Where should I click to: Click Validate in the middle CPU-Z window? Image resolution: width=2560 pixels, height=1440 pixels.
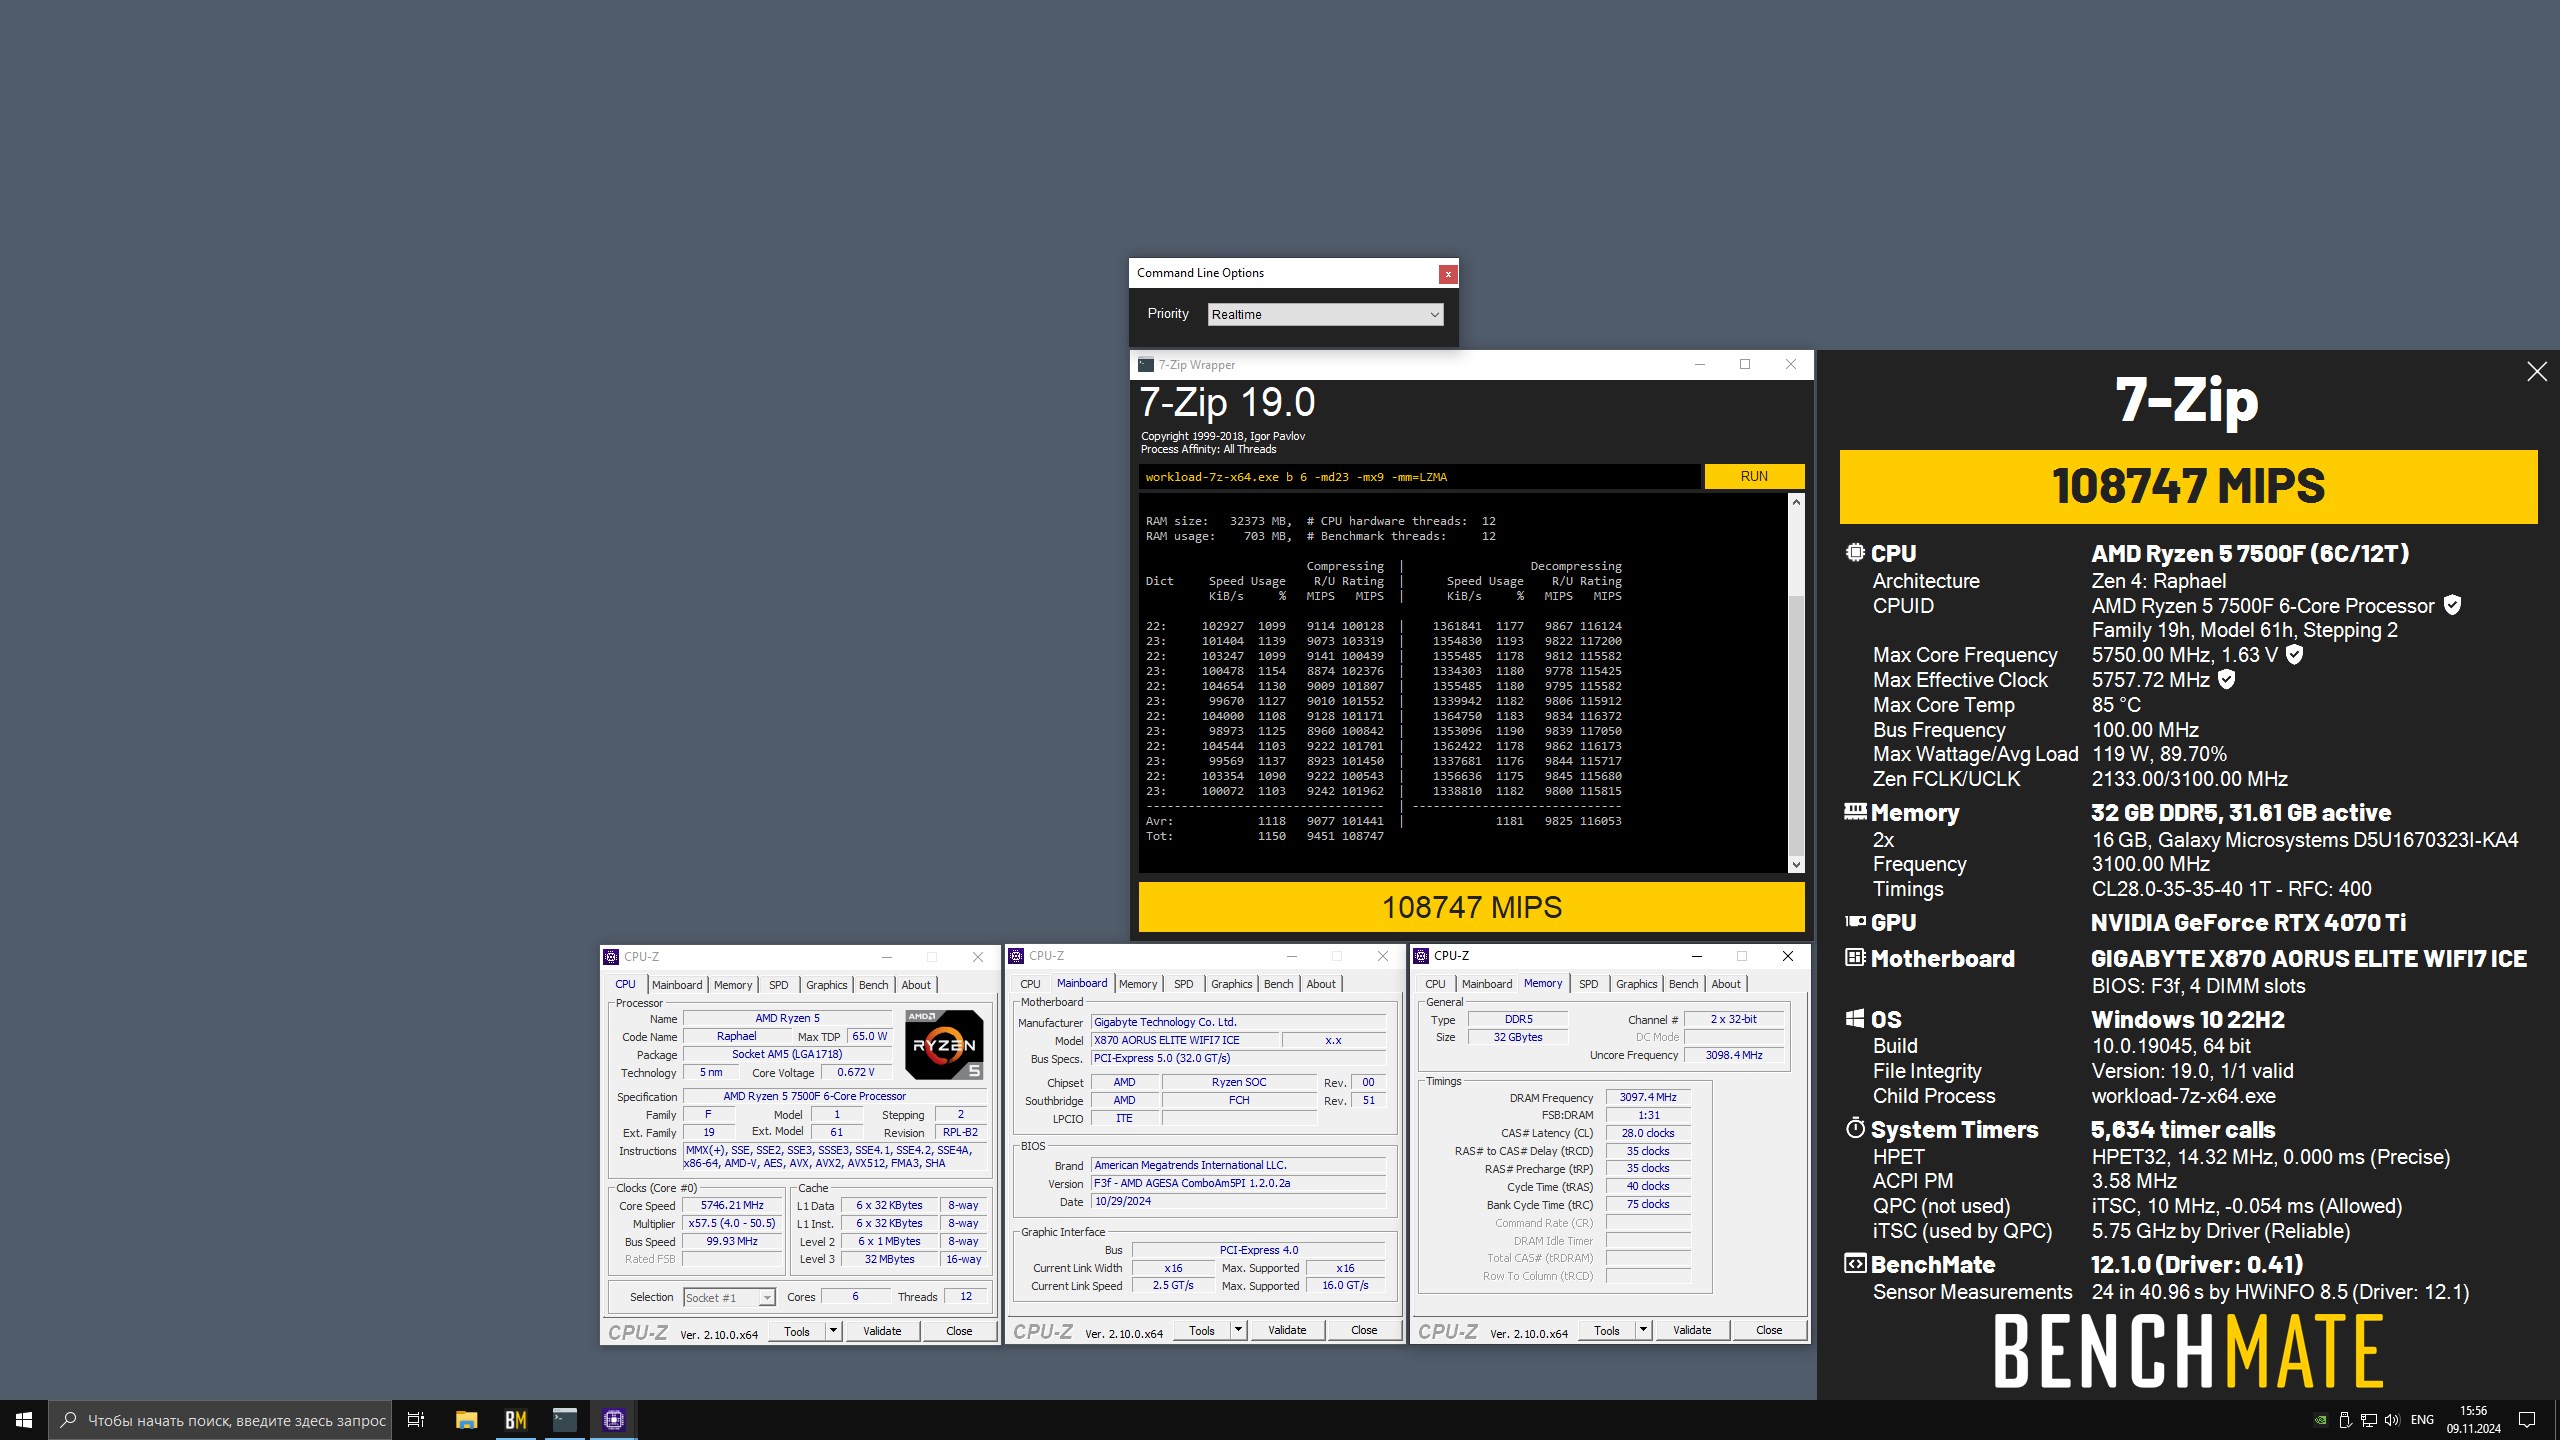(x=1287, y=1330)
